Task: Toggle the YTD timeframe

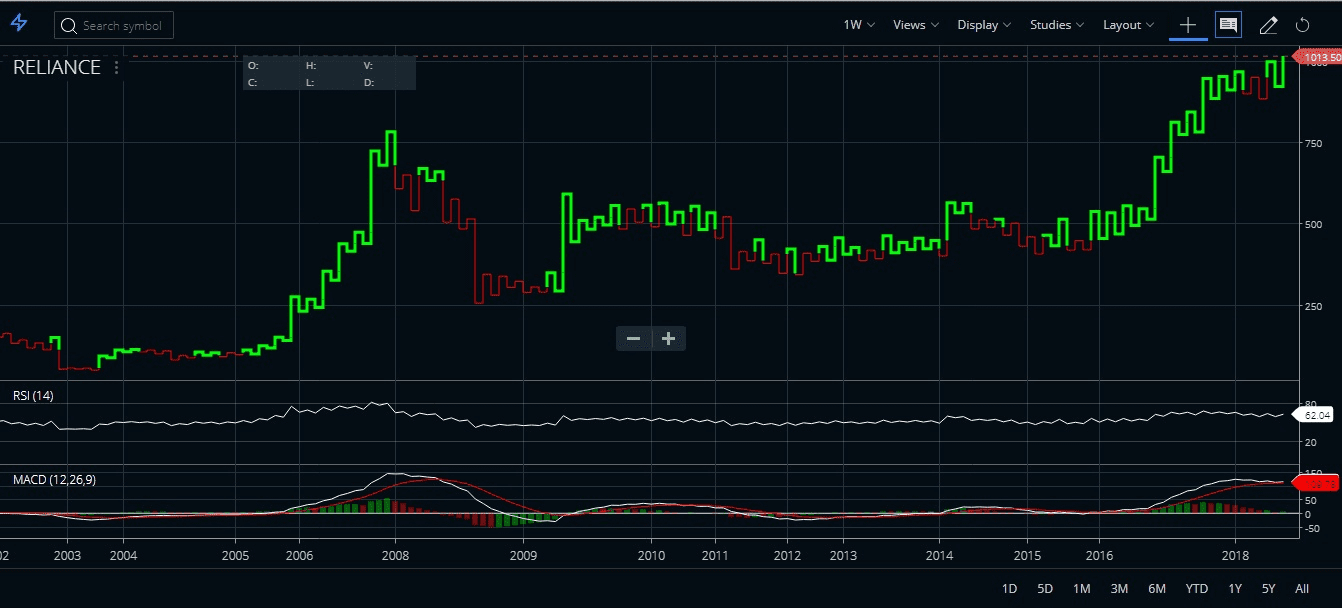Action: pyautogui.click(x=1196, y=589)
